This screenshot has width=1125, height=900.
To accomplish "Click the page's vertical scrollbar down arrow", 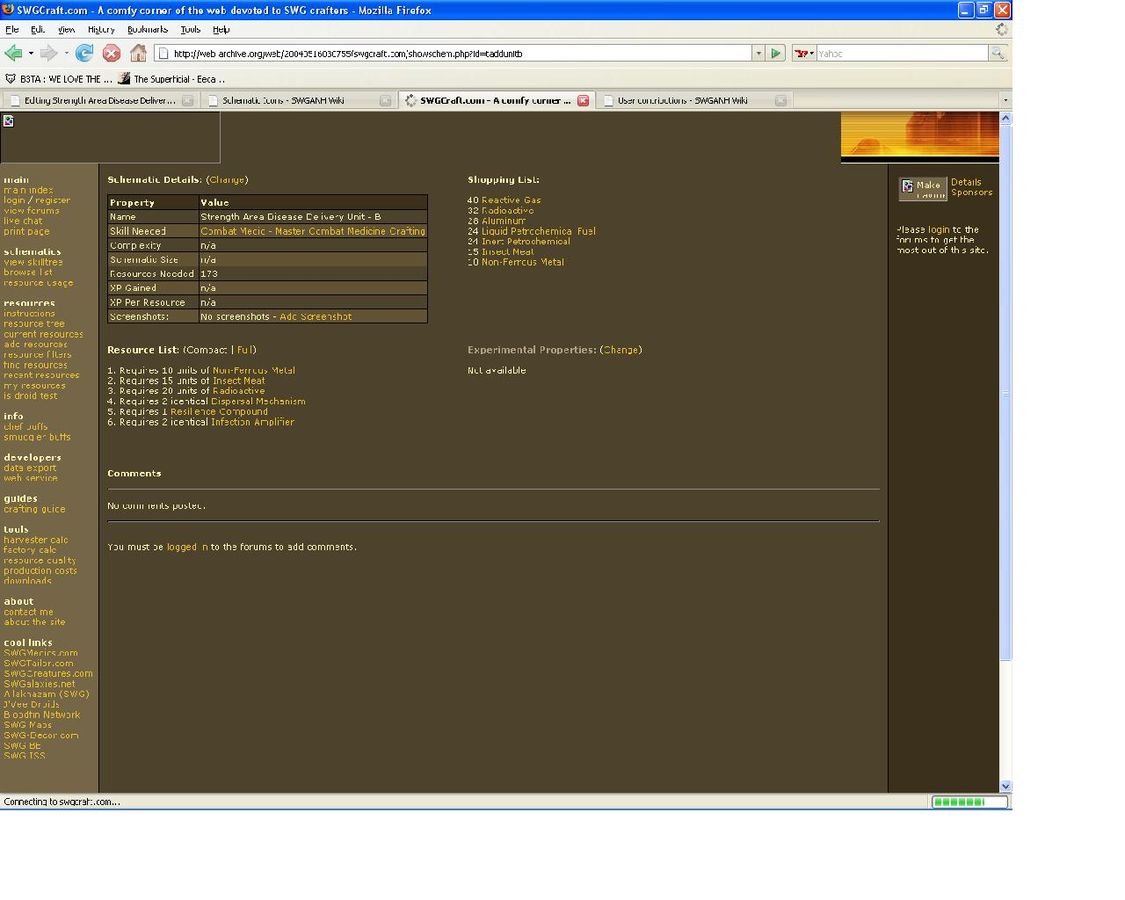I will point(1006,786).
